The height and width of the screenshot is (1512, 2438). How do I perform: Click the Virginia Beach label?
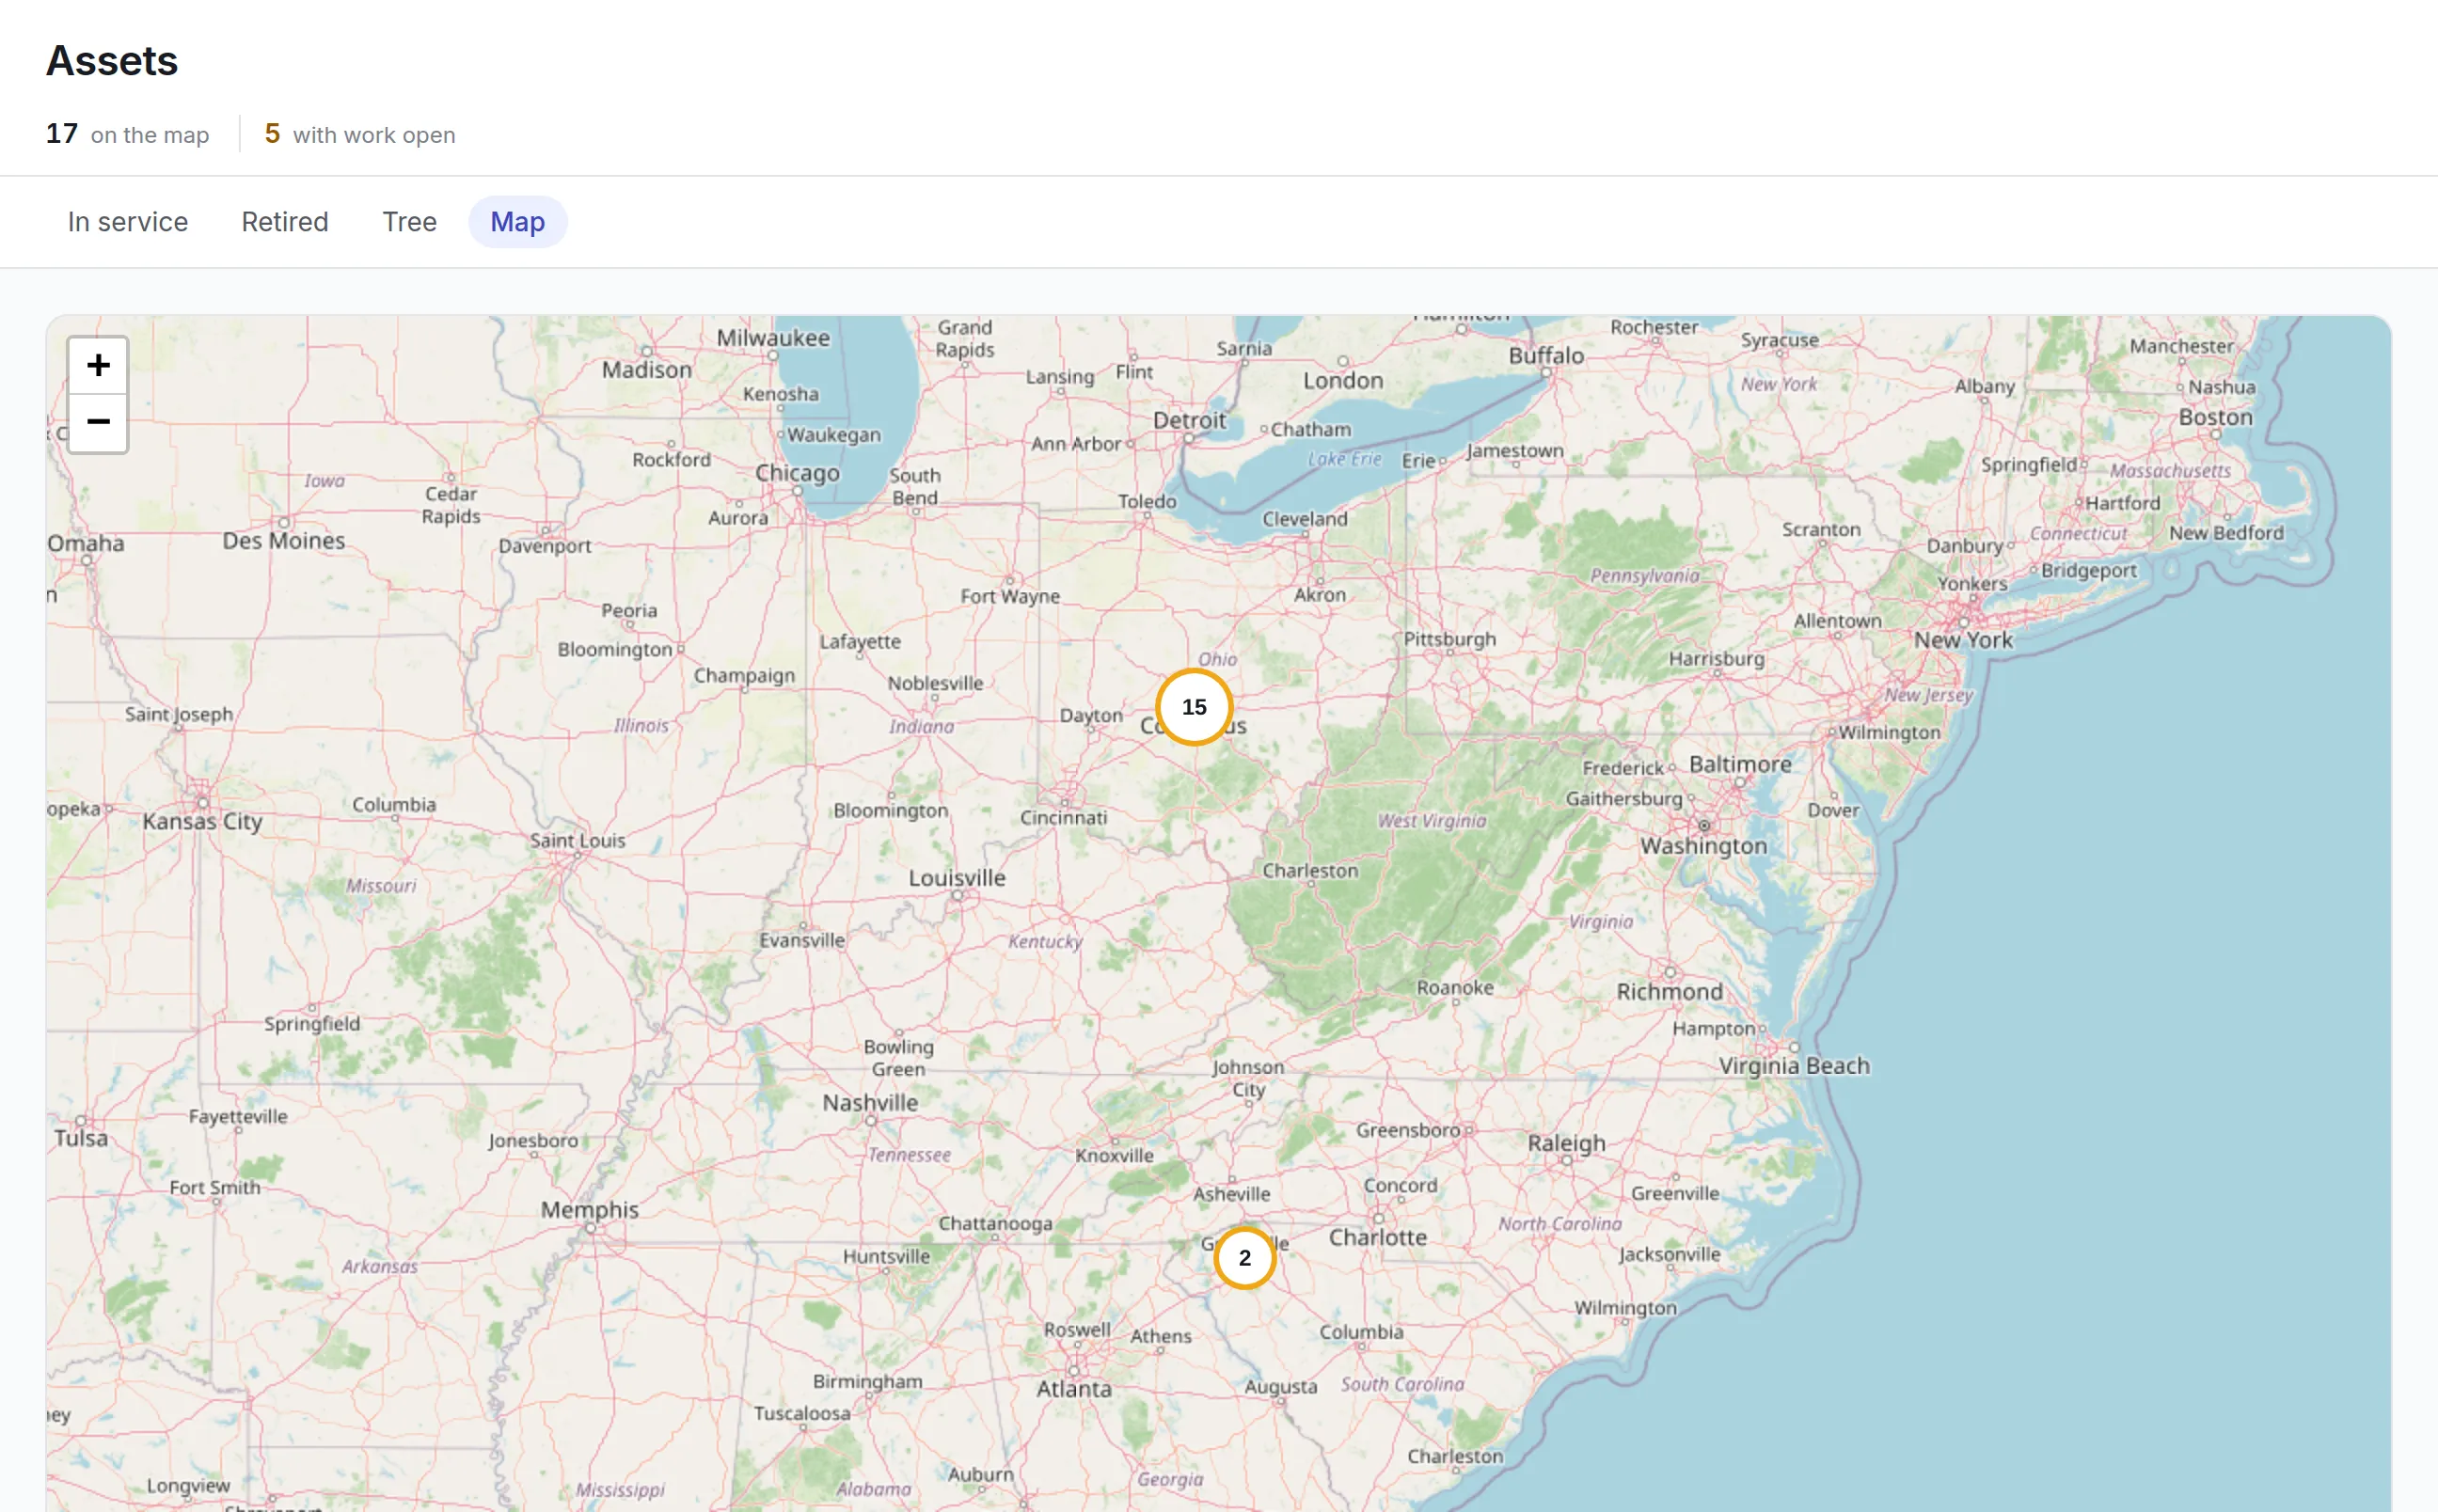(x=1795, y=1066)
